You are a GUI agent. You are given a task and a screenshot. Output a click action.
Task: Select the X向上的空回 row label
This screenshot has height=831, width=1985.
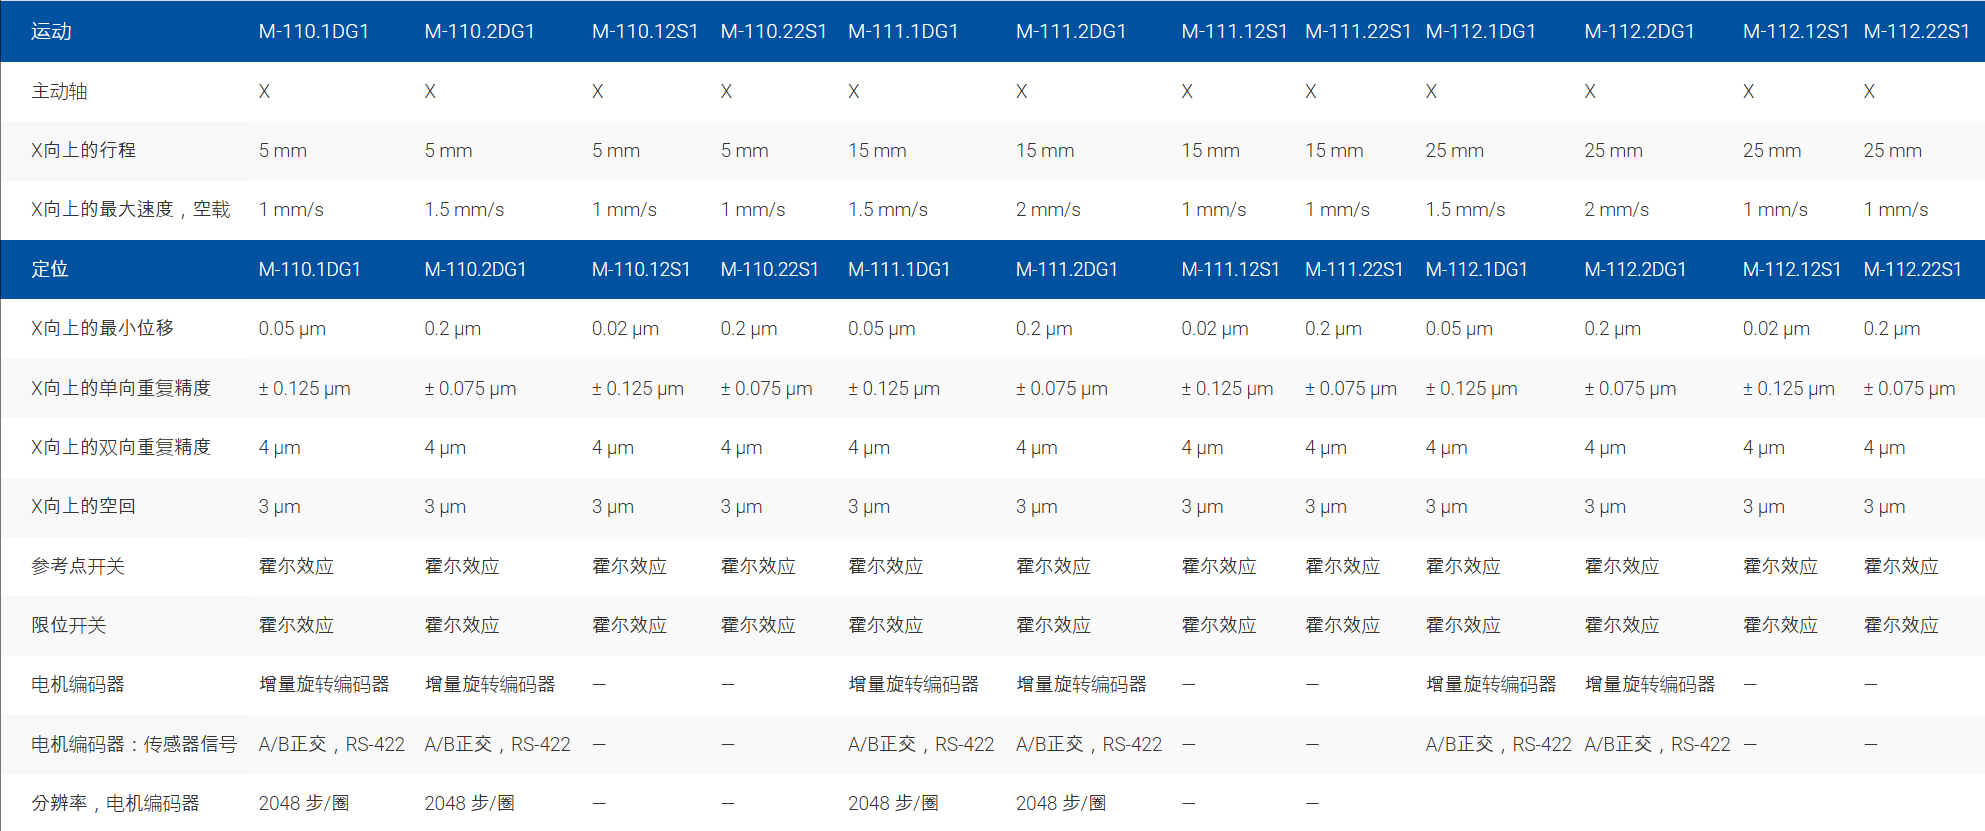(x=83, y=506)
